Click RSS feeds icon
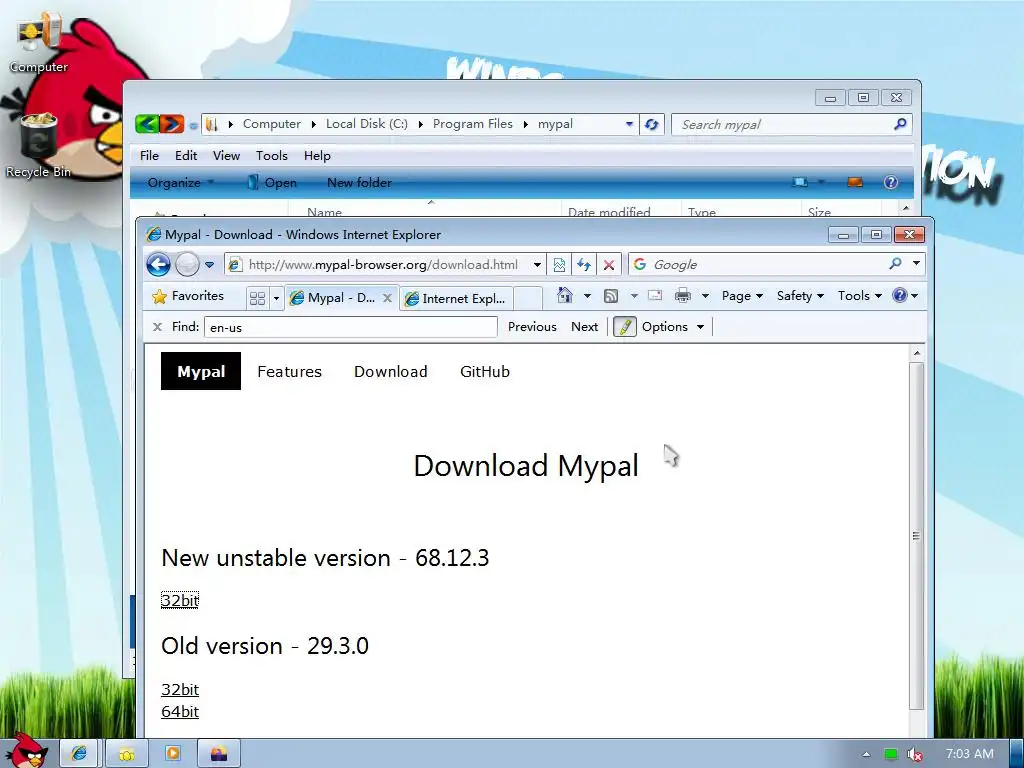Screen dimensions: 1024x768 coord(611,296)
